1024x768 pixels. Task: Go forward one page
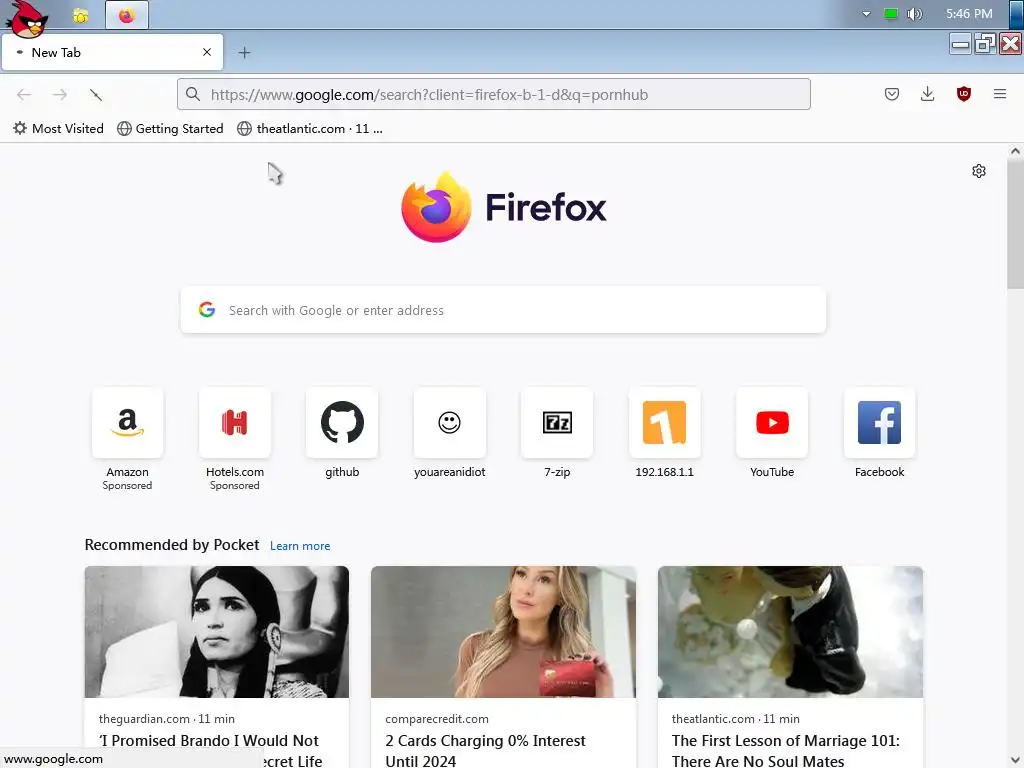coord(60,95)
